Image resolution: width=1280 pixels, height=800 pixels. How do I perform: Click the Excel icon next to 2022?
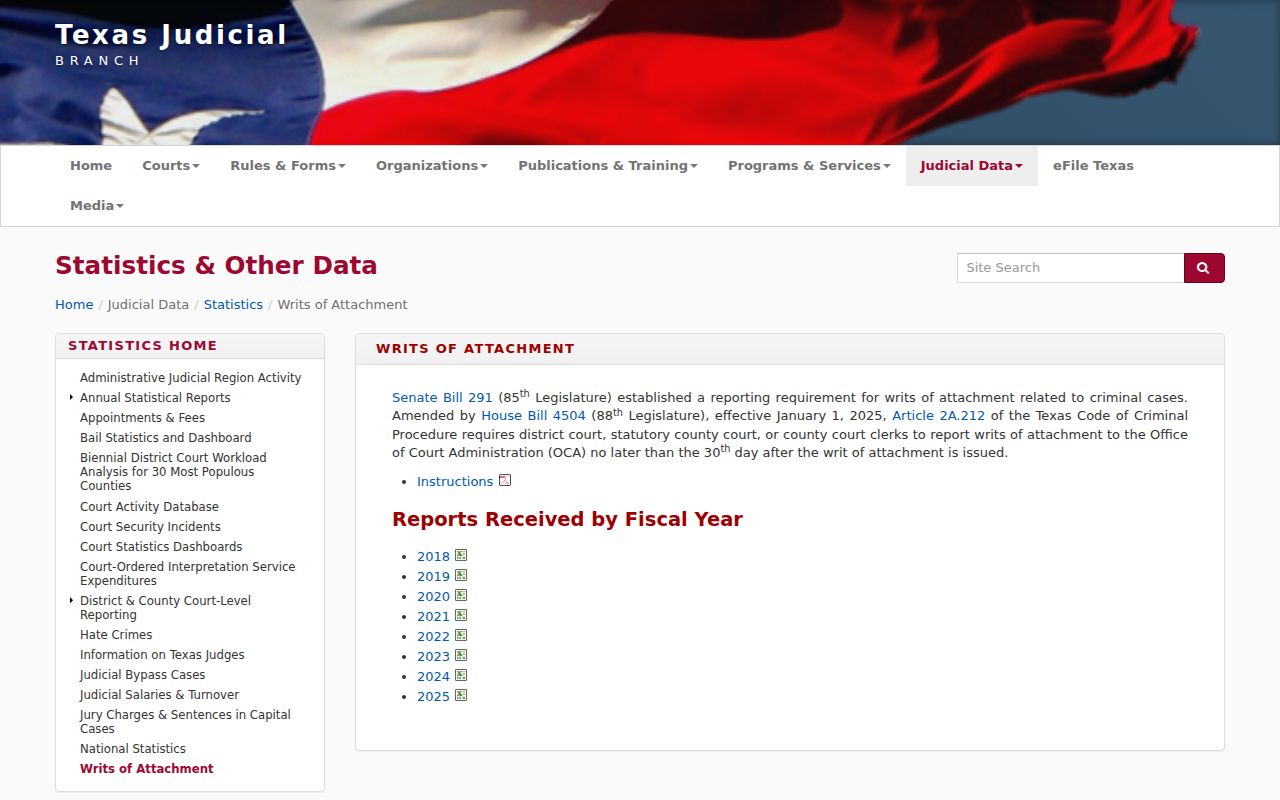pos(461,635)
